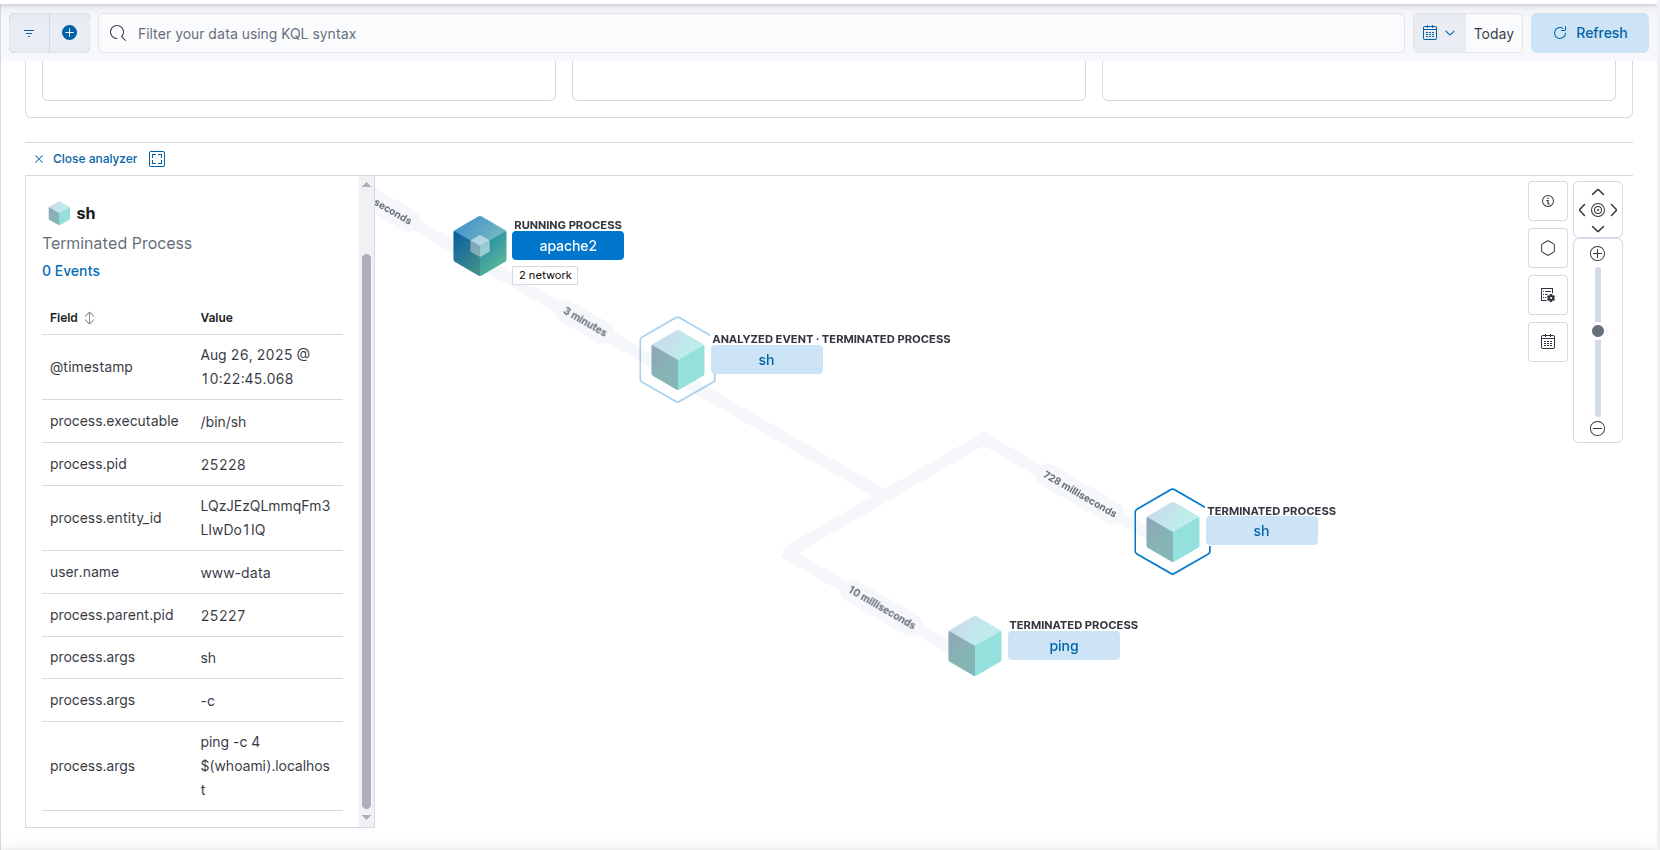Viewport: 1660px width, 850px height.
Task: Open the 0 Events link
Action: tap(71, 271)
